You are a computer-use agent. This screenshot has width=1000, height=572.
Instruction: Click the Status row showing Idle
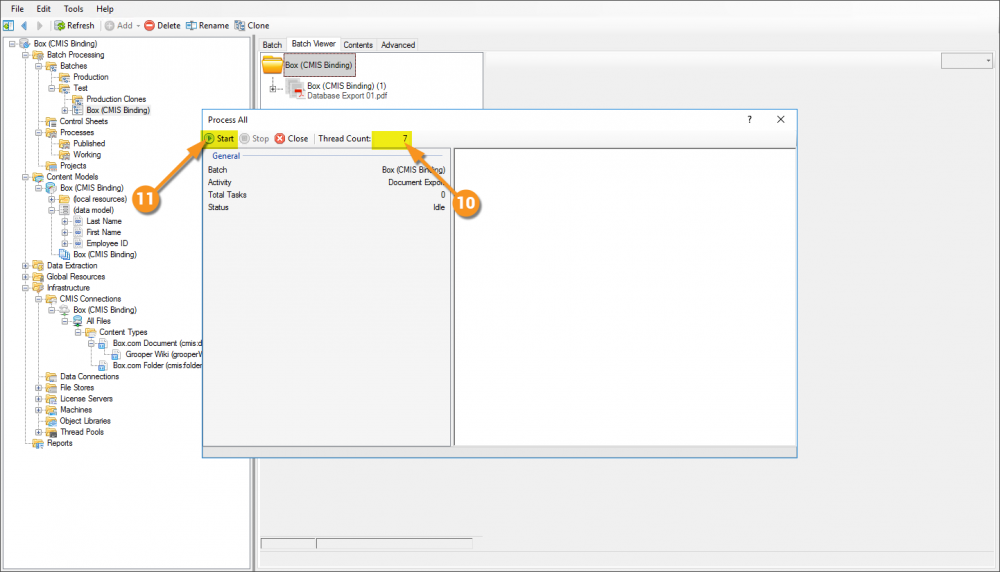[x=327, y=207]
